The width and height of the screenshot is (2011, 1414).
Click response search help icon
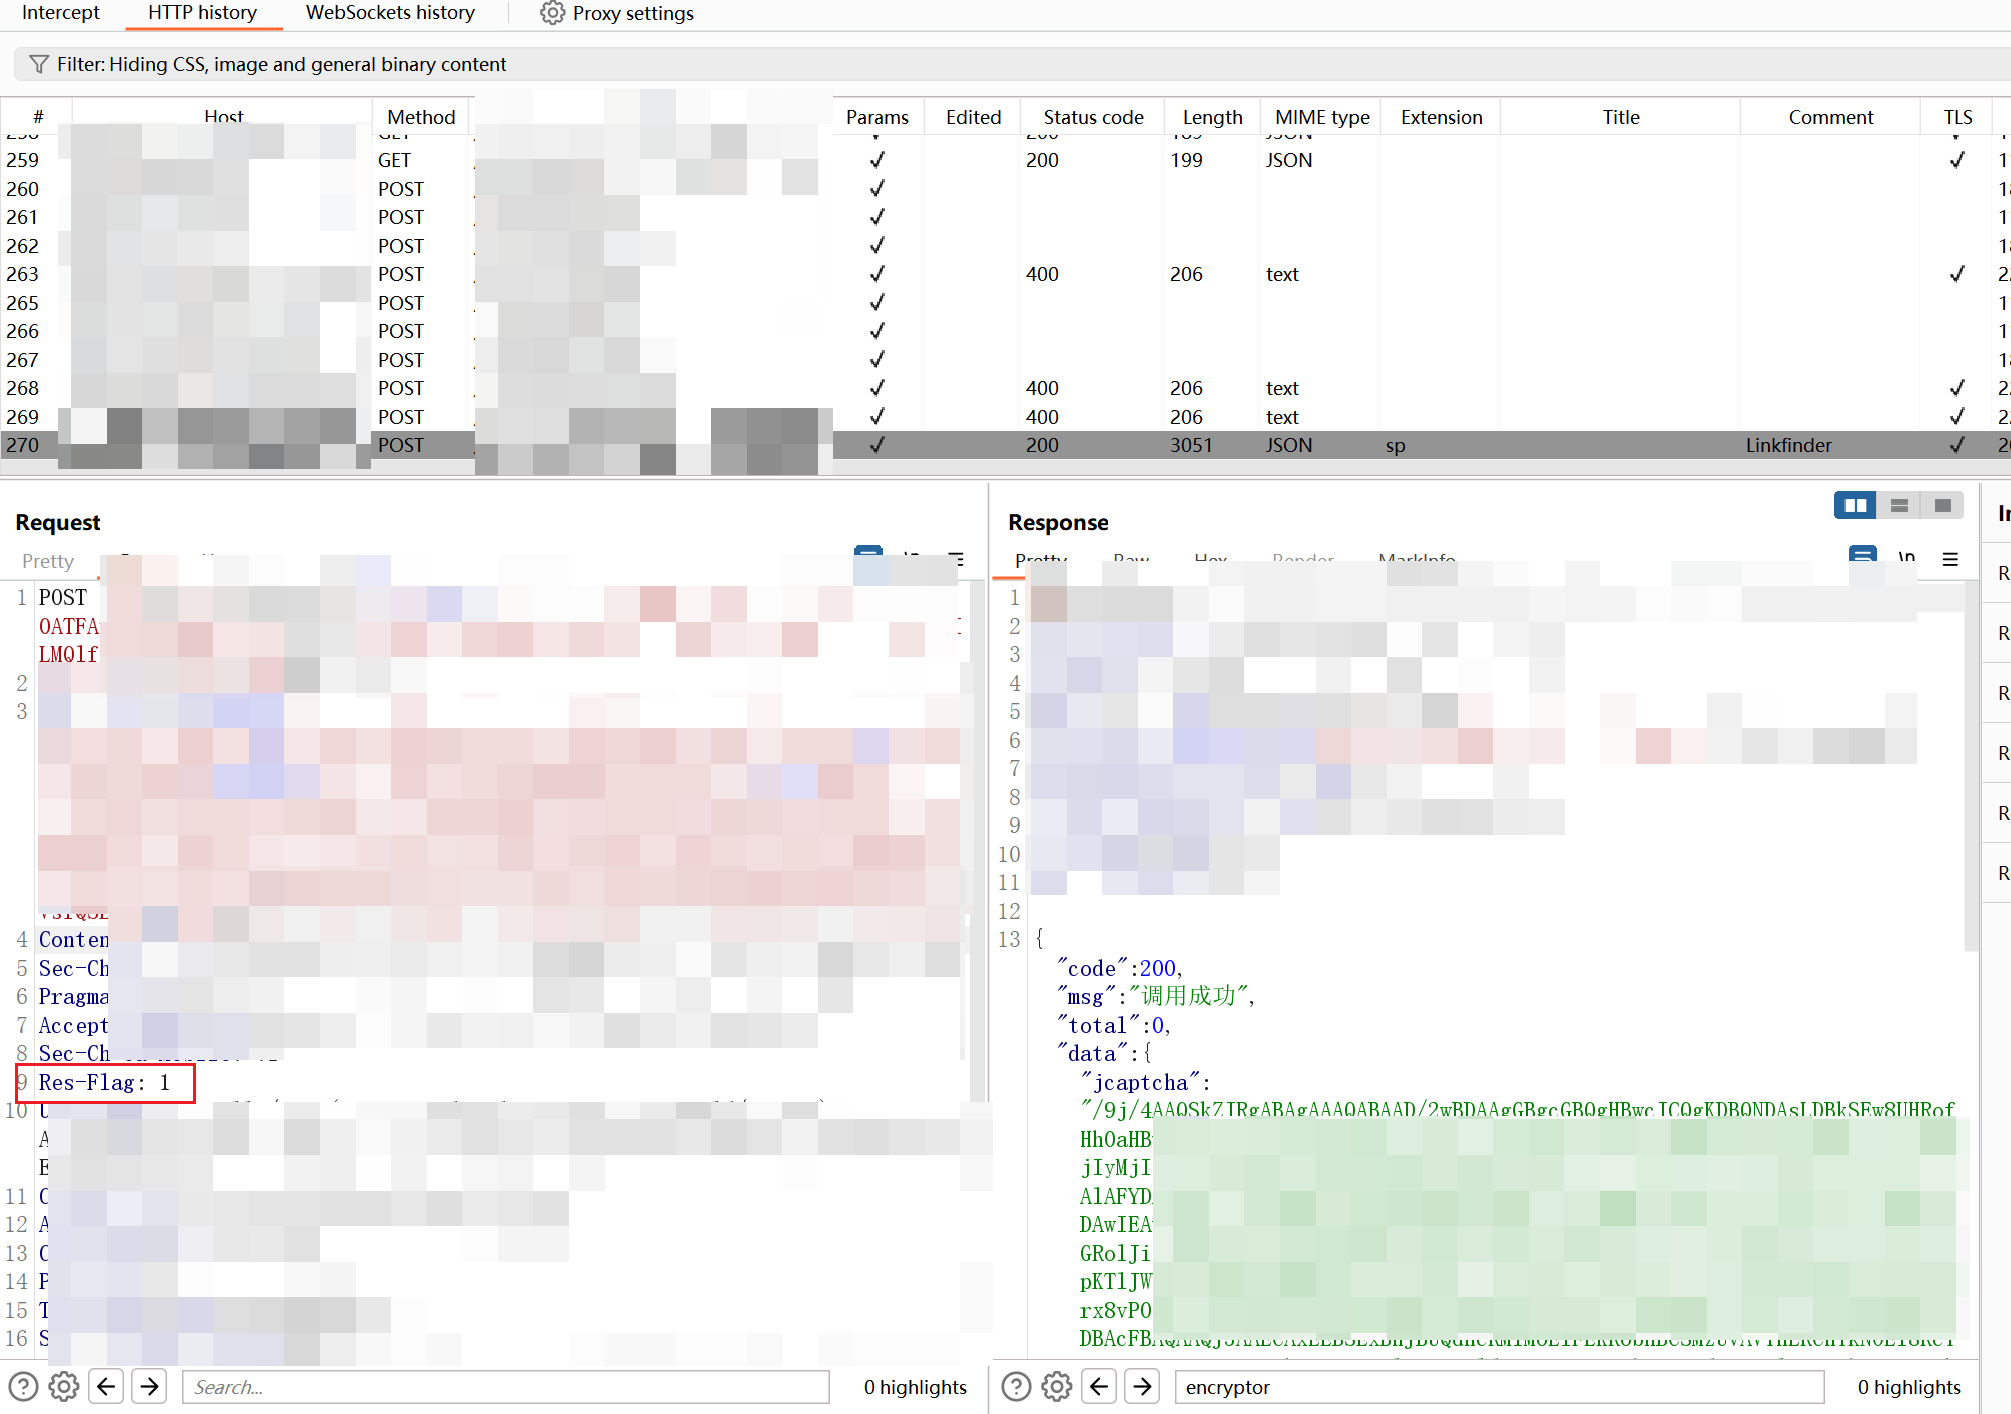tap(1016, 1387)
